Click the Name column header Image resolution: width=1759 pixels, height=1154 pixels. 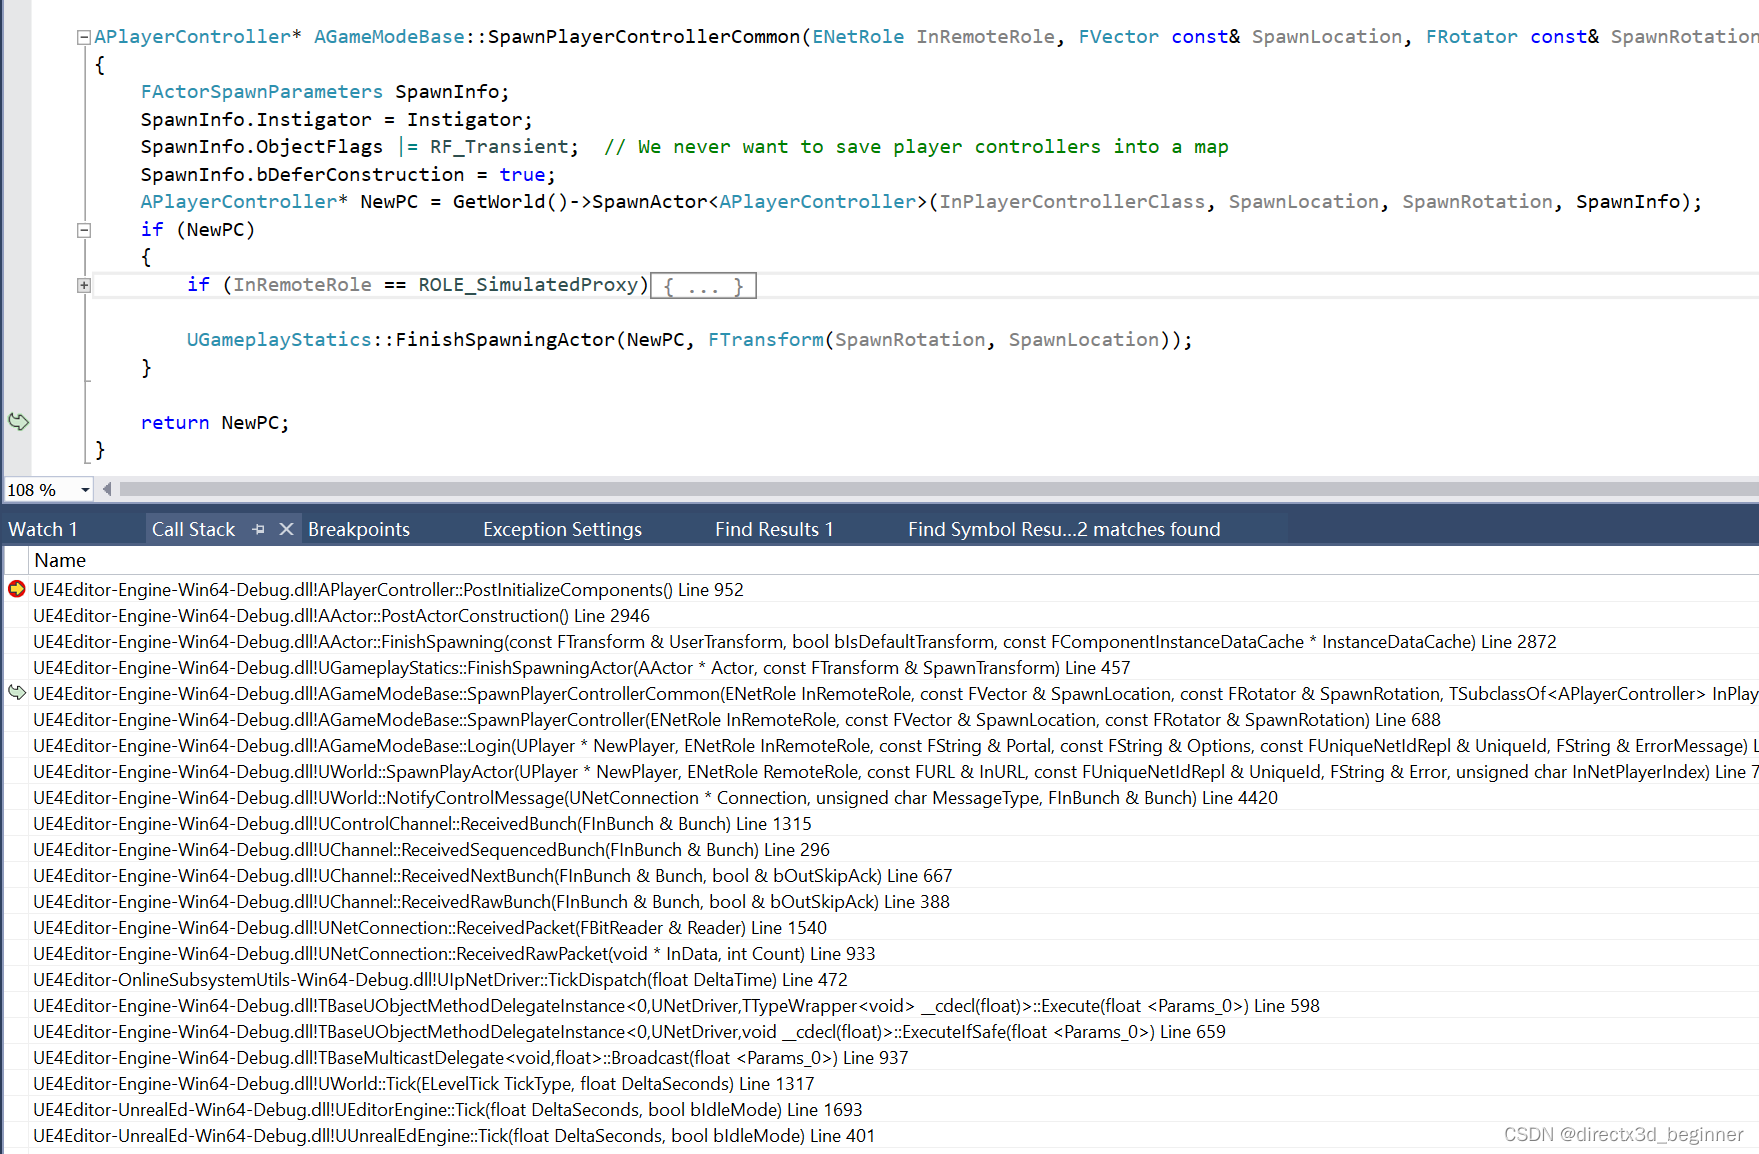pos(60,560)
